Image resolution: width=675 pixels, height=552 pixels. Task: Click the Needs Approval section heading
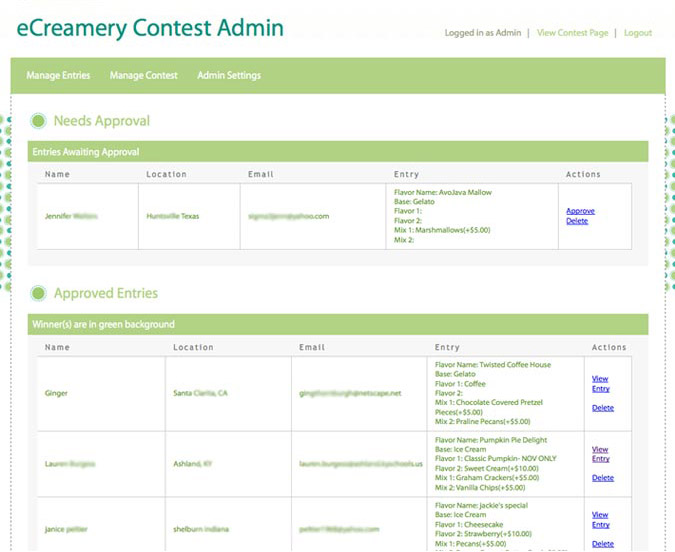tap(102, 121)
